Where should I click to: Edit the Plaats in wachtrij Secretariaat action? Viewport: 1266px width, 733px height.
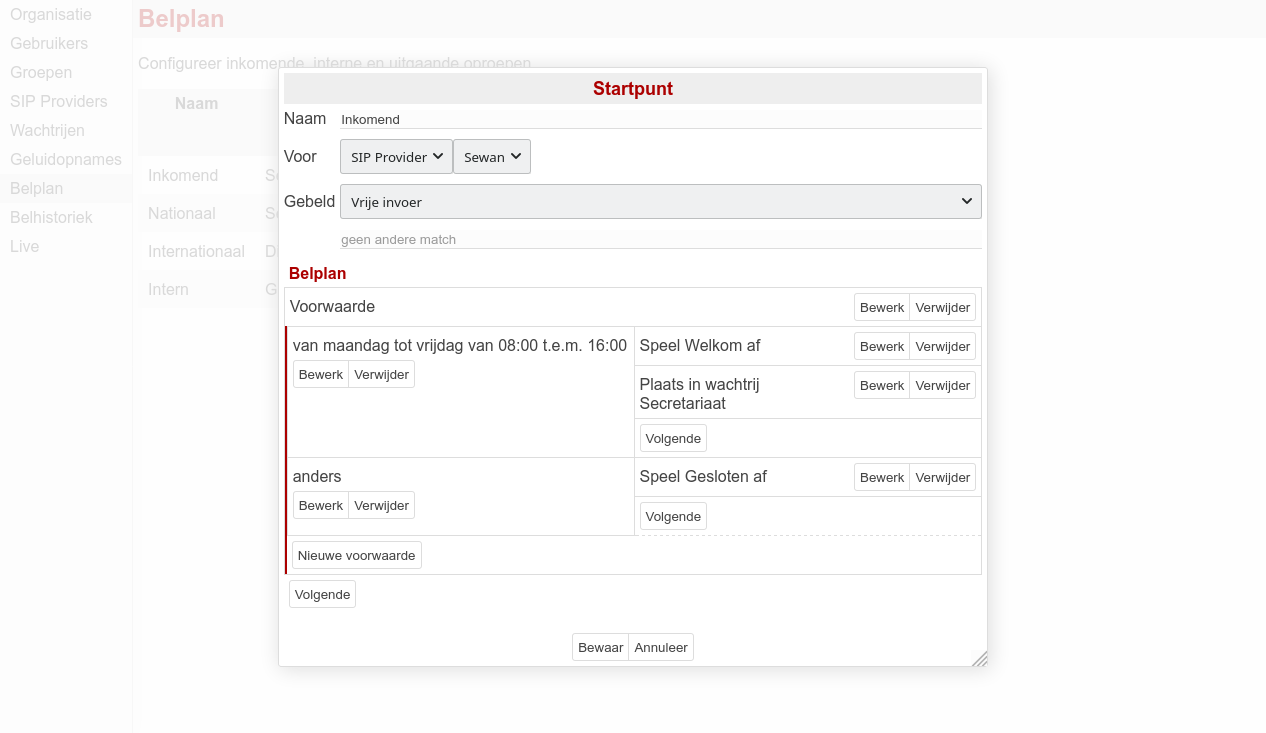tap(881, 385)
